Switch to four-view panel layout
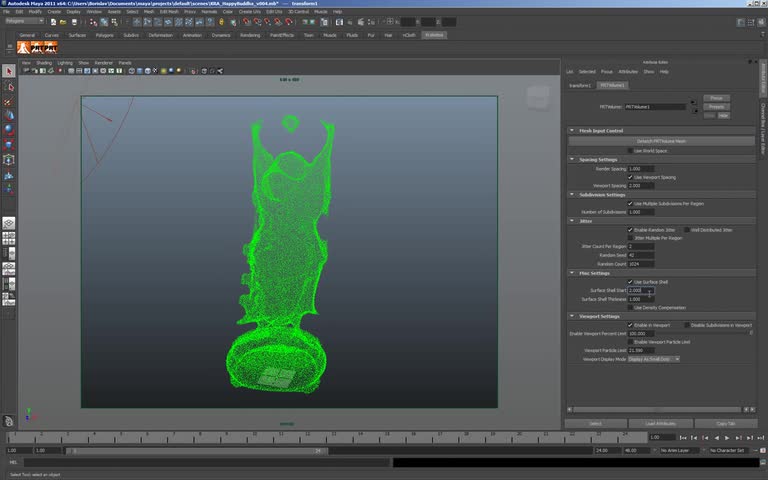 [x=9, y=238]
